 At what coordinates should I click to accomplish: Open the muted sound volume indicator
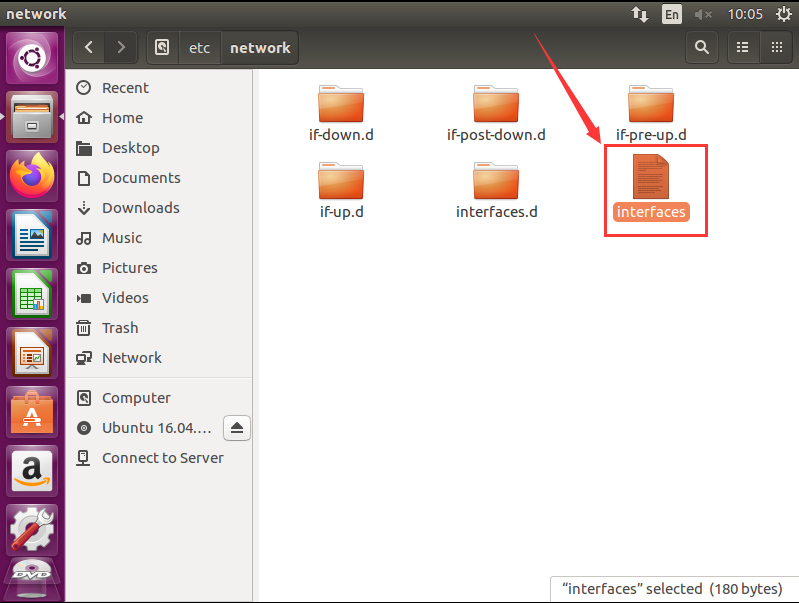pos(703,14)
